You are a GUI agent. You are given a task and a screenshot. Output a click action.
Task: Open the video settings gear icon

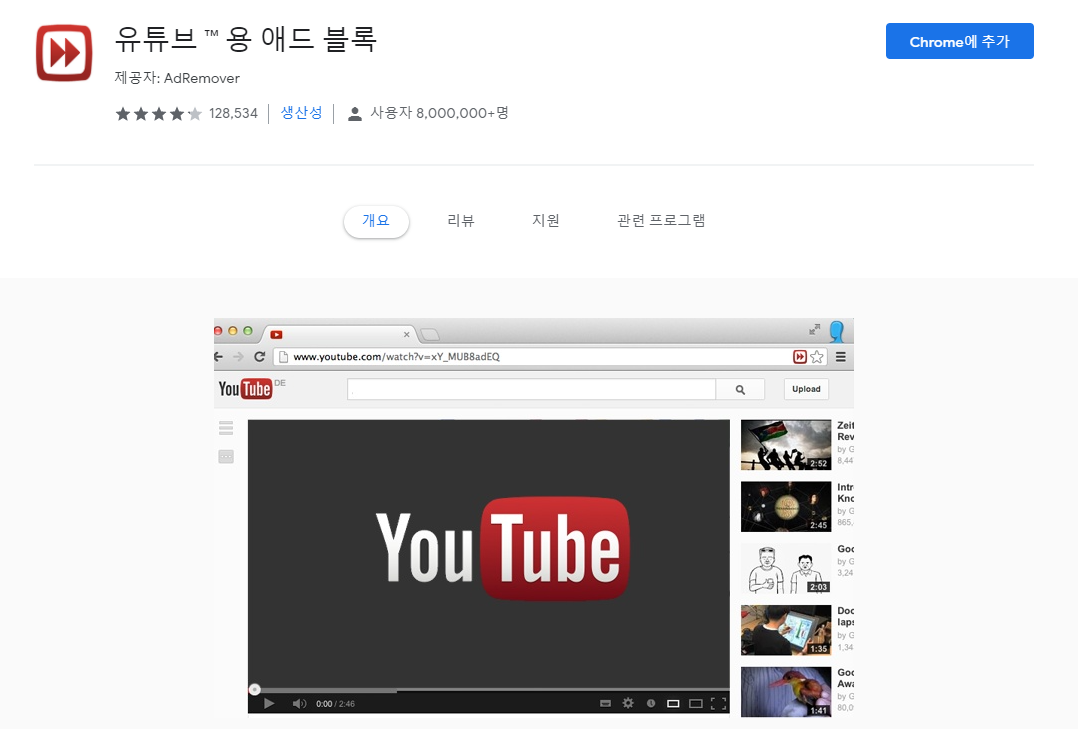(x=628, y=703)
